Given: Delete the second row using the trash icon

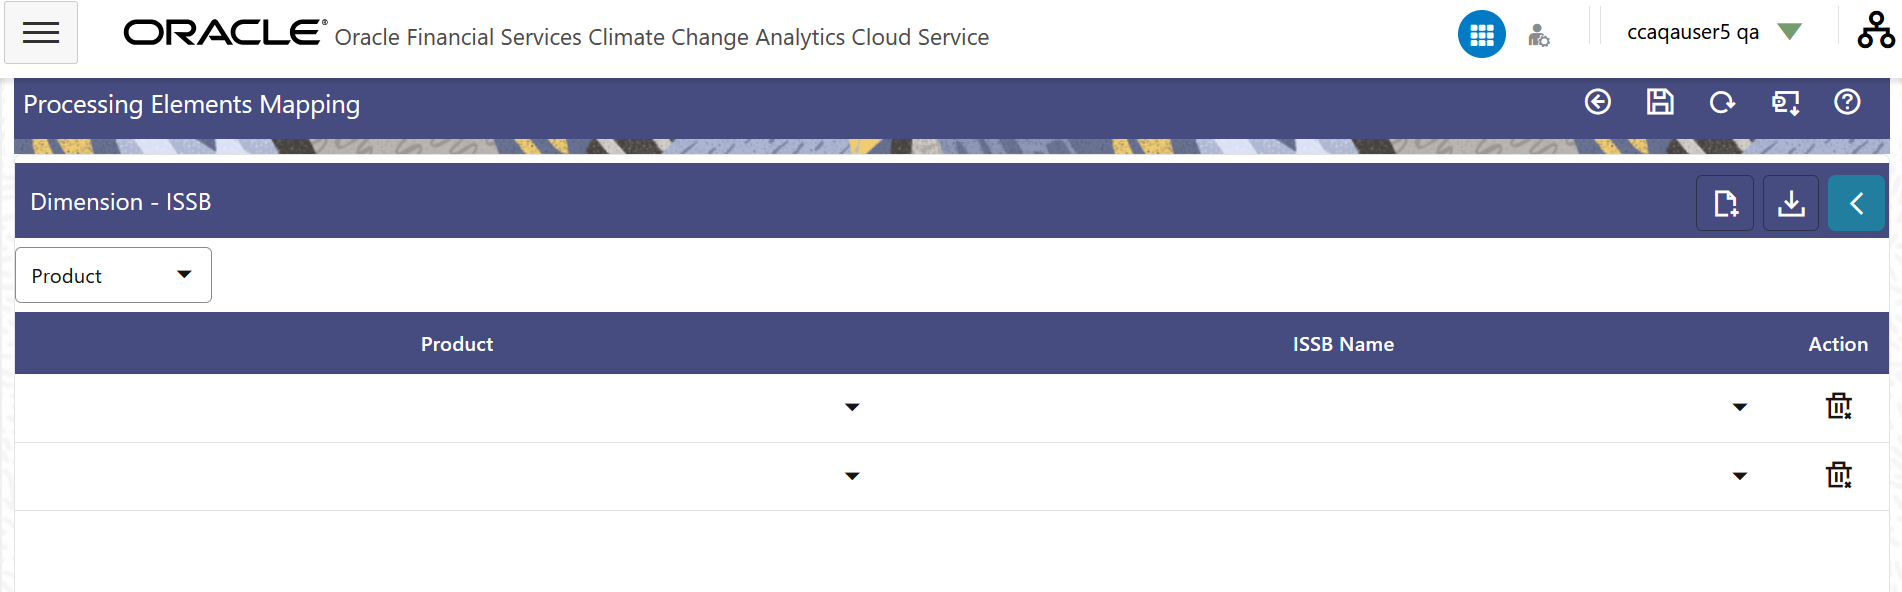Looking at the screenshot, I should 1838,475.
